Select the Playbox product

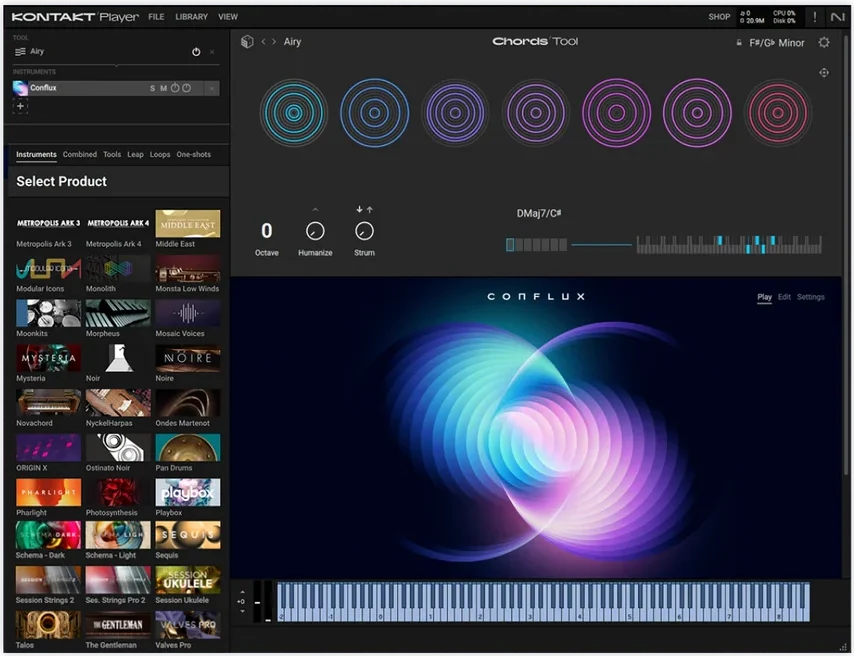(188, 497)
